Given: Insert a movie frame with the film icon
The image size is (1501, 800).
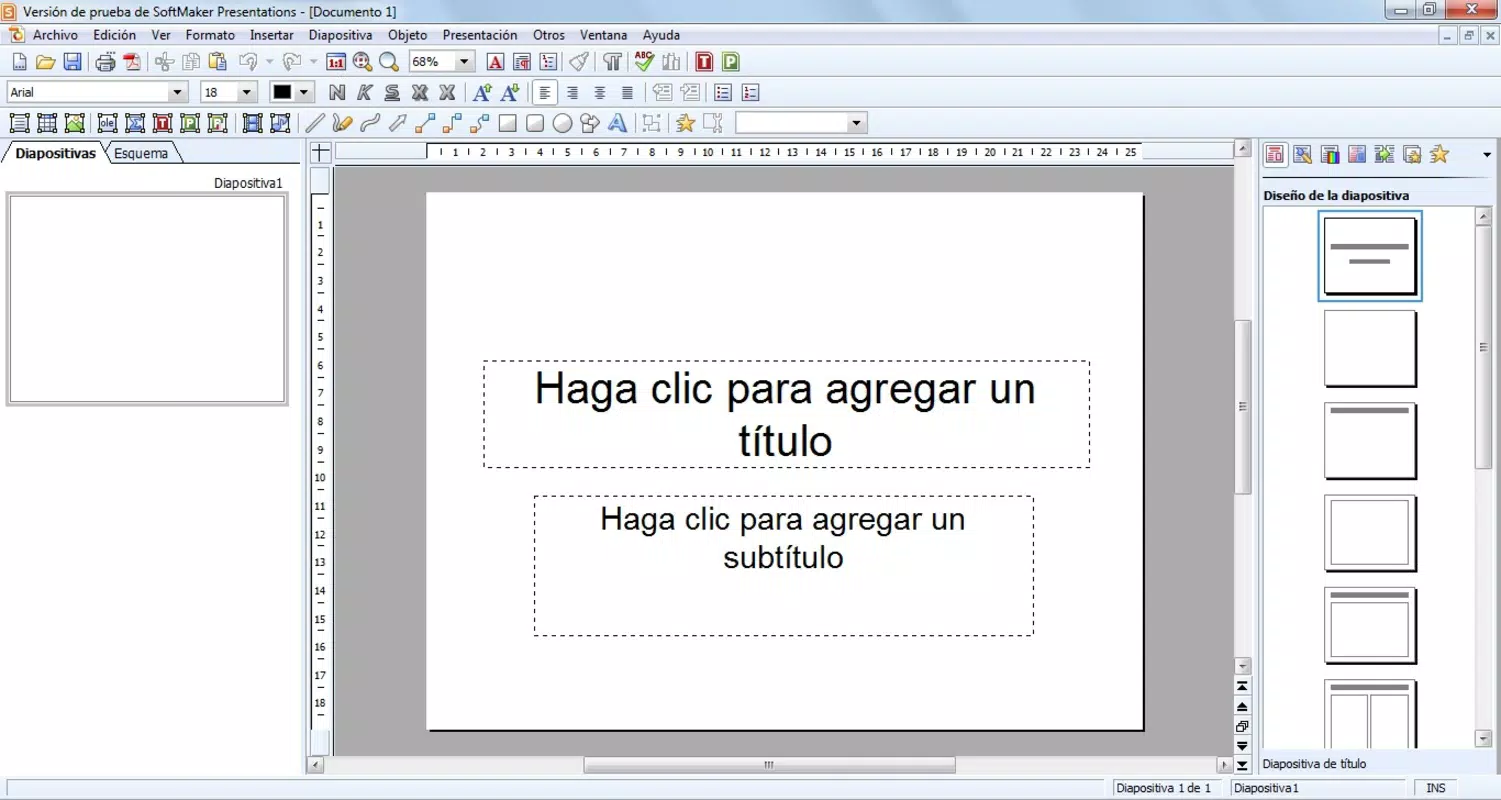Looking at the screenshot, I should pyautogui.click(x=252, y=123).
